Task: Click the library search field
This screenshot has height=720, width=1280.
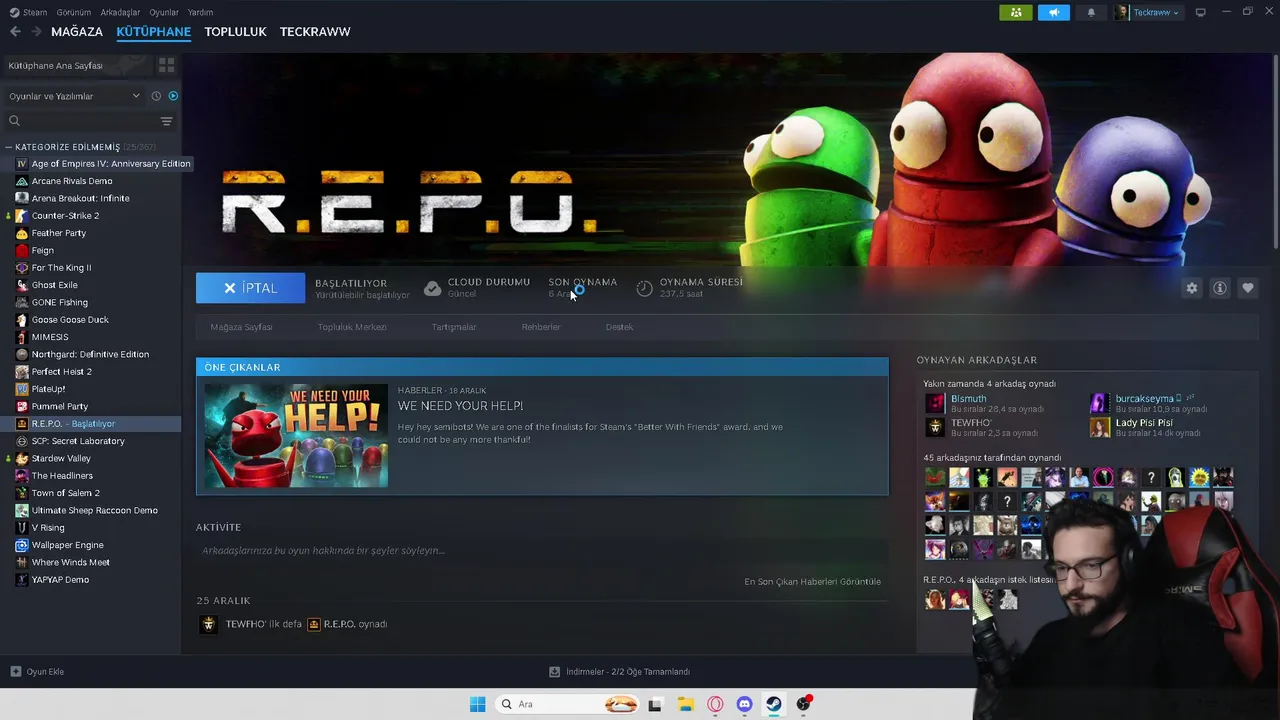Action: [x=82, y=121]
